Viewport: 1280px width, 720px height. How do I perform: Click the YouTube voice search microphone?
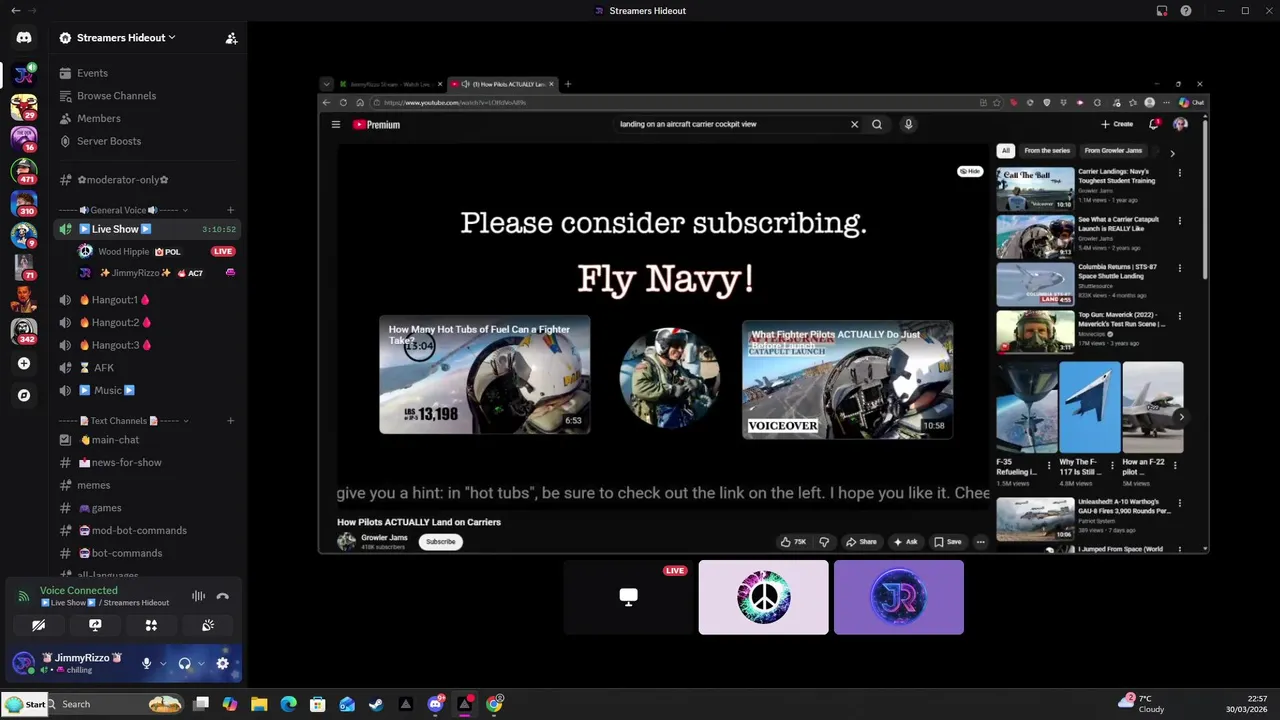908,125
